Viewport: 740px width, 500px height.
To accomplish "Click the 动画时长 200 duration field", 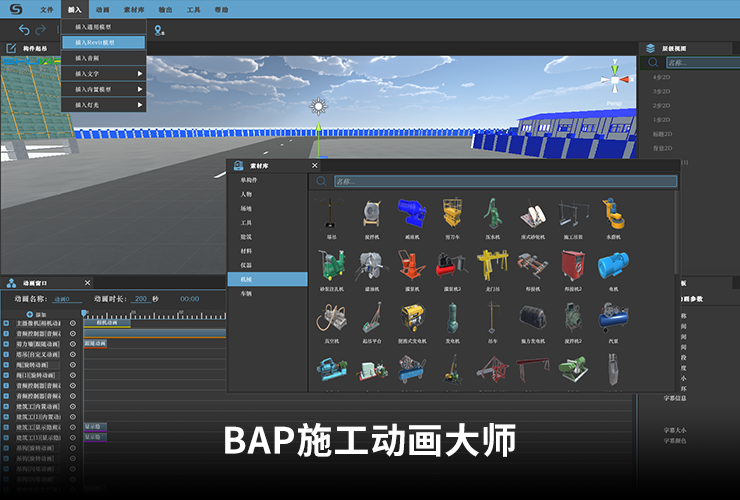I will click(141, 299).
